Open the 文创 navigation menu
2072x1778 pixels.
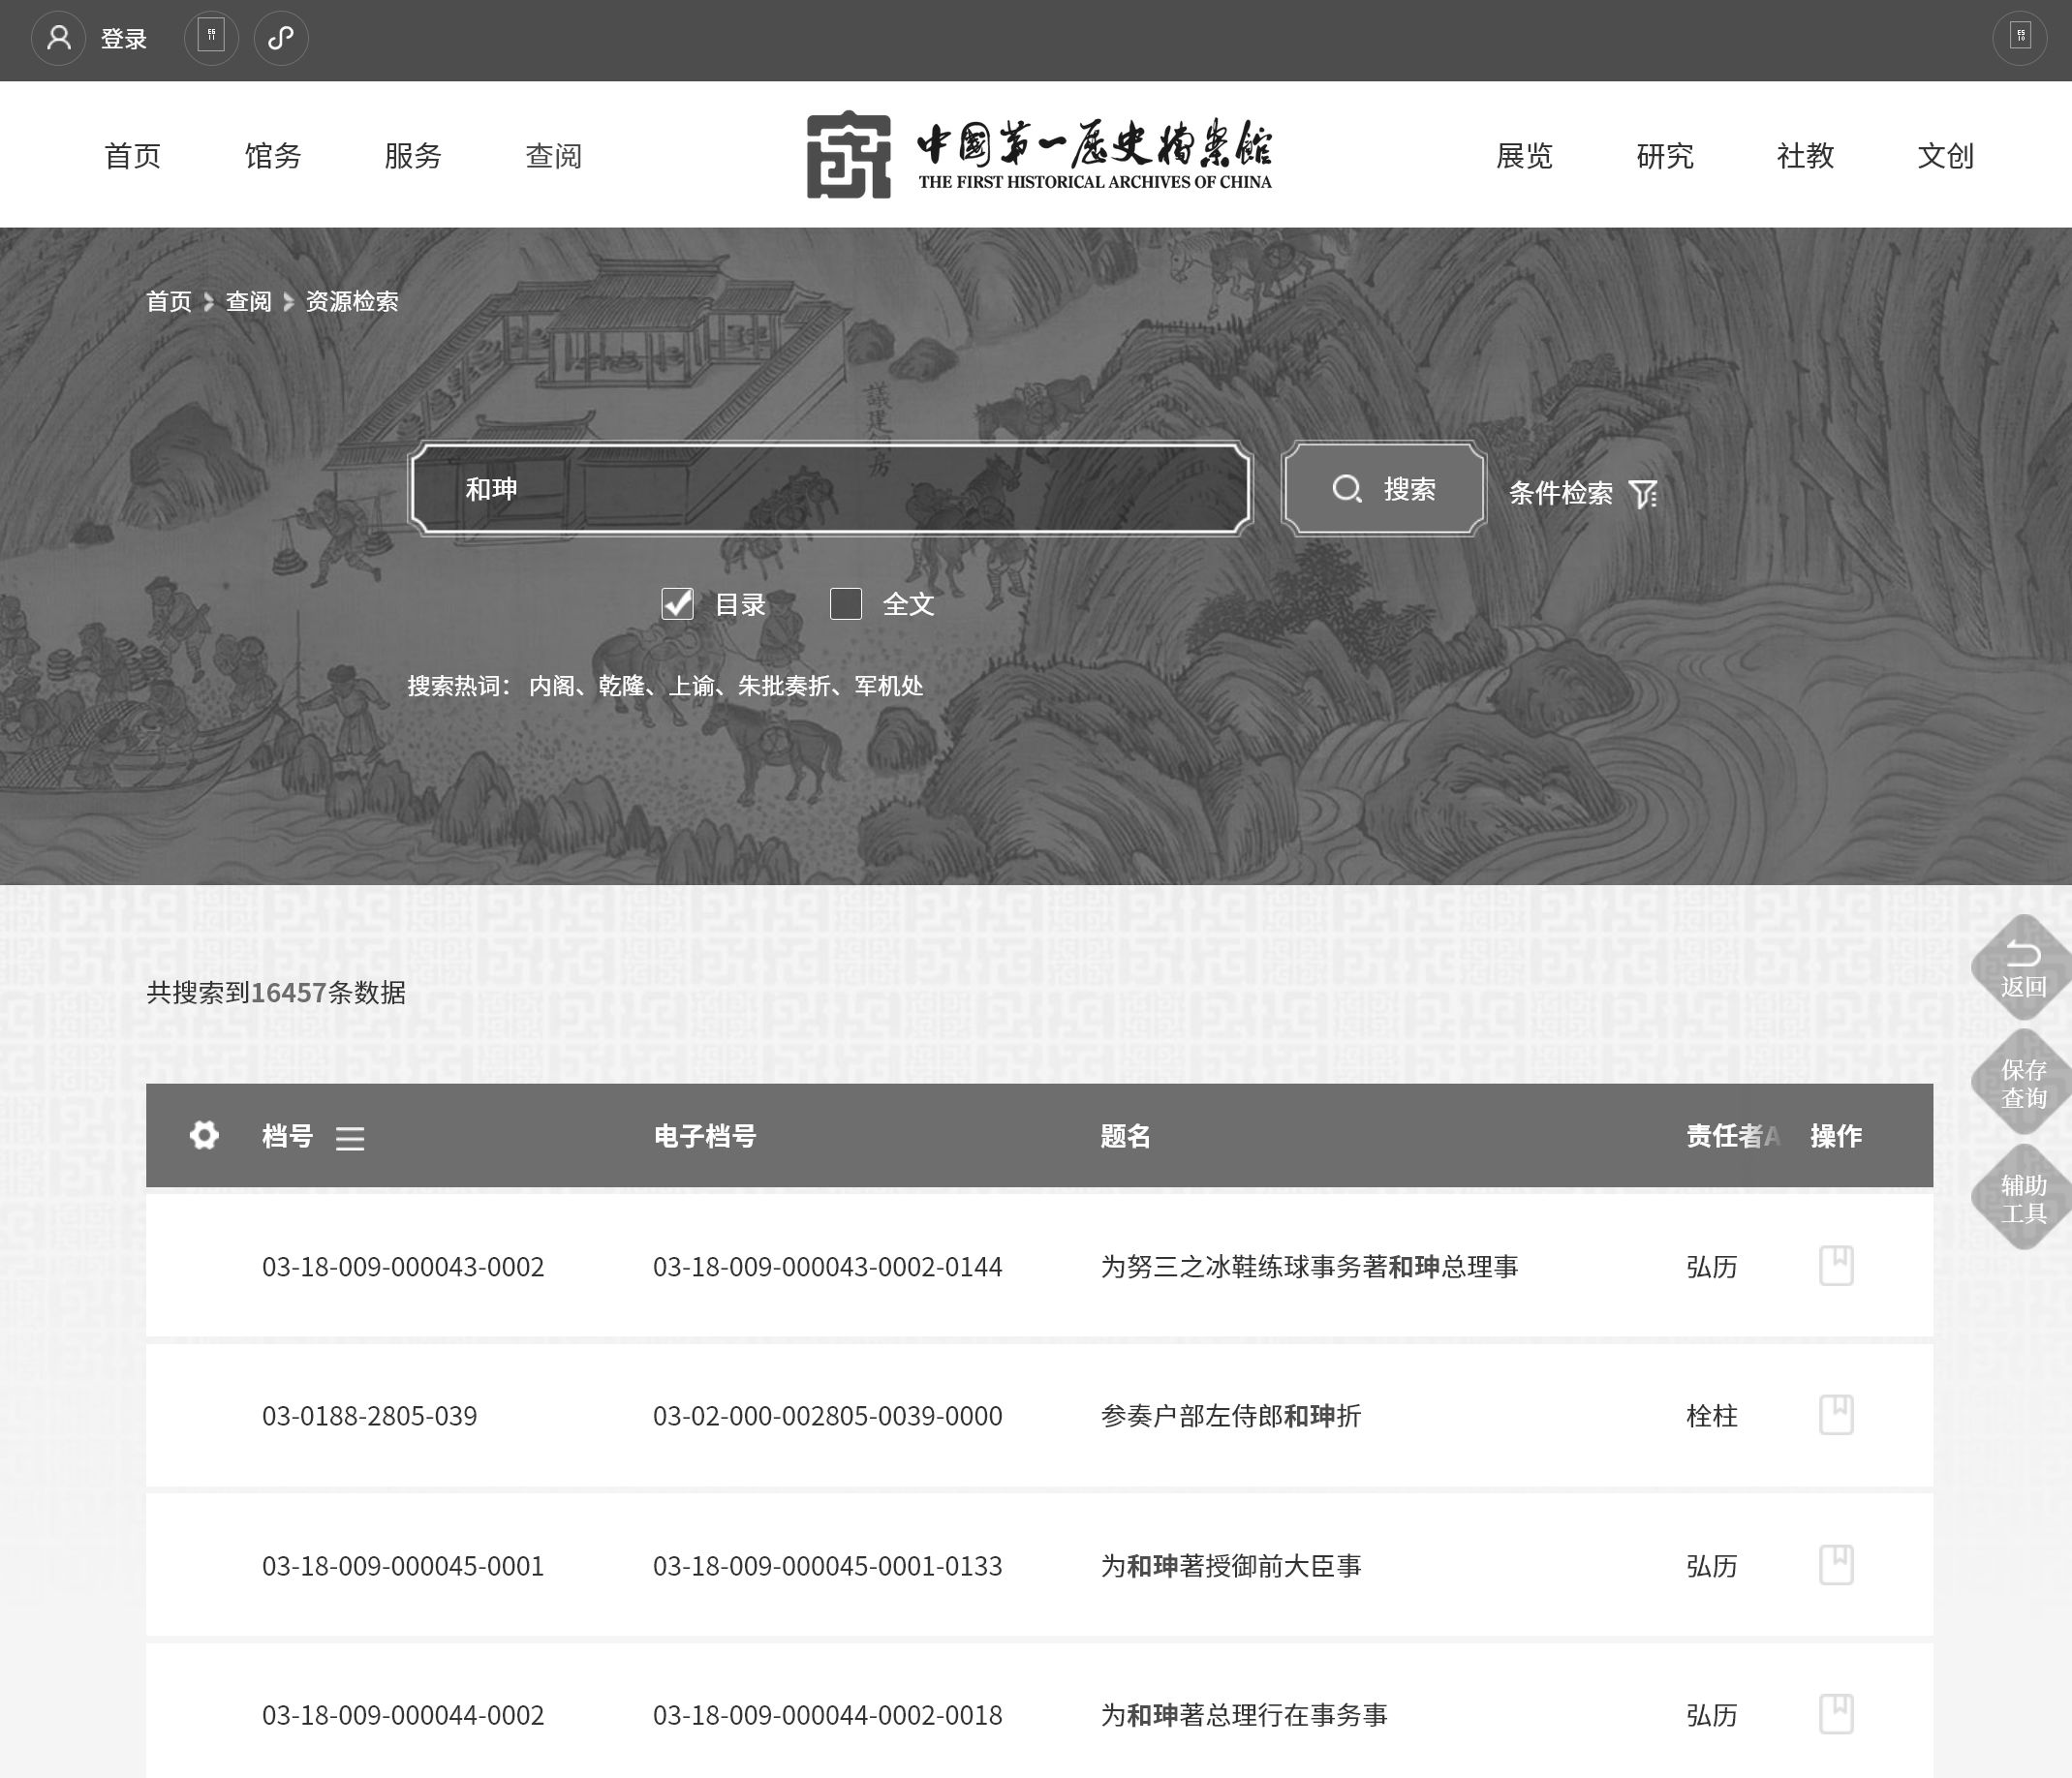coord(1945,155)
